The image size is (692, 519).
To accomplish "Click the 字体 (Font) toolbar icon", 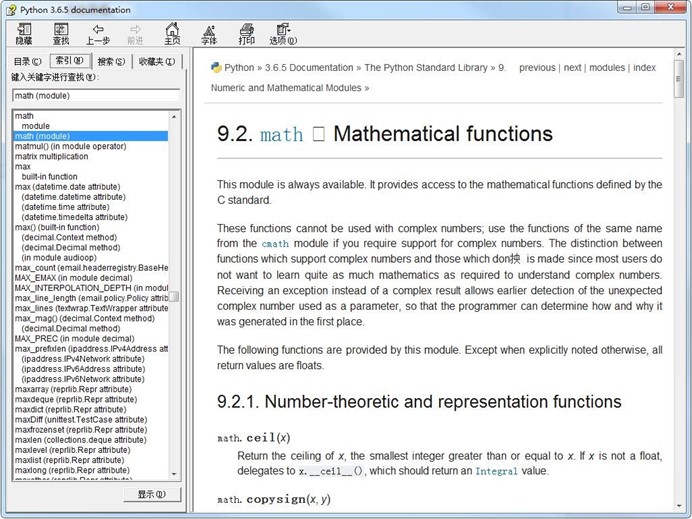I will pyautogui.click(x=209, y=34).
